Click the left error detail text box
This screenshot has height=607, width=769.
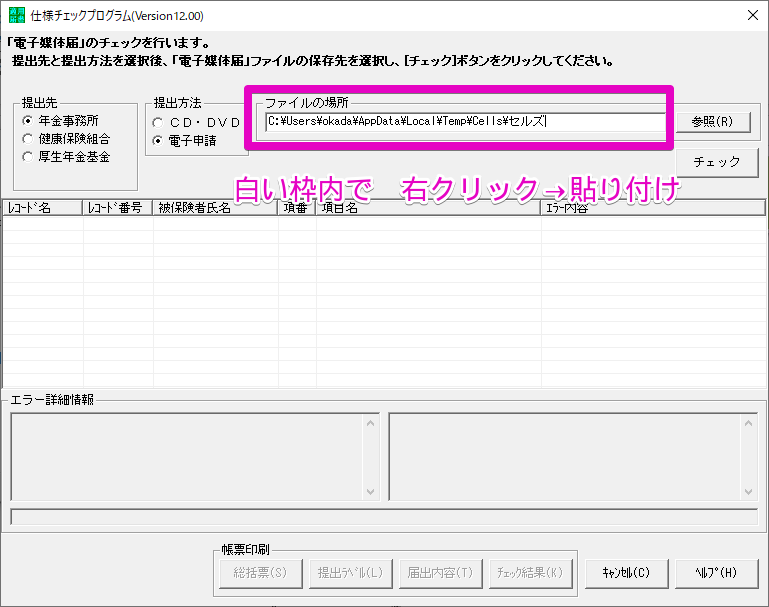tap(195, 457)
